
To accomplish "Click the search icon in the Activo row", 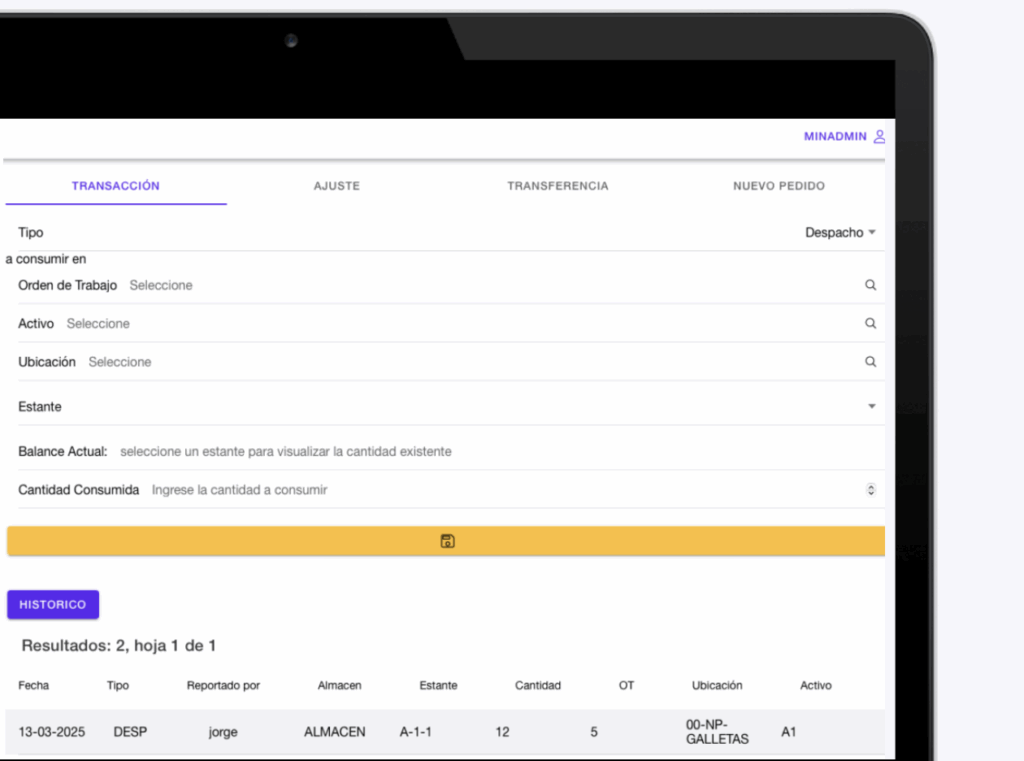I will coord(871,323).
